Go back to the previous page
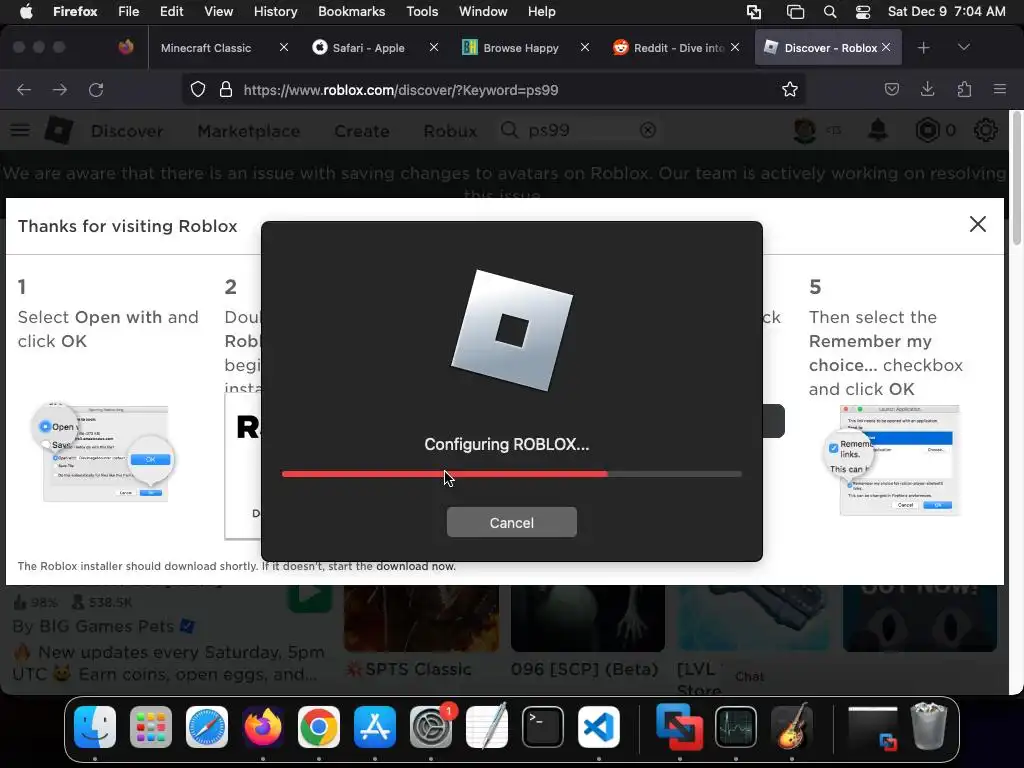This screenshot has width=1024, height=768. [24, 89]
